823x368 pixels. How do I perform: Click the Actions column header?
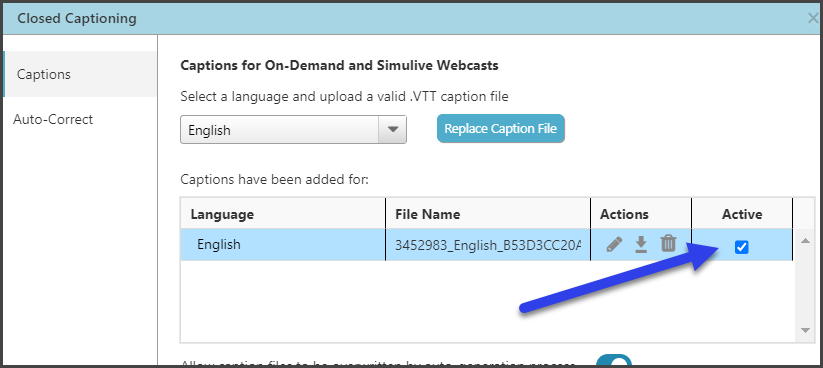[641, 214]
